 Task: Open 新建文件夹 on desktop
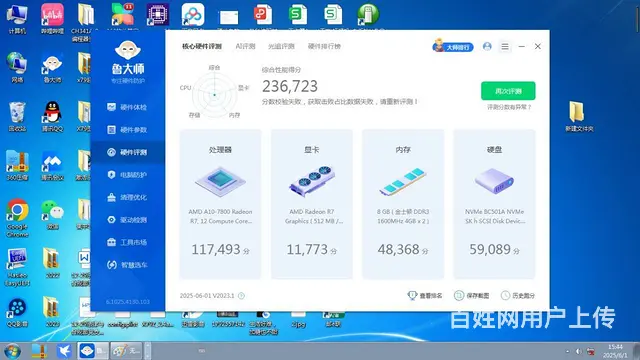point(579,116)
